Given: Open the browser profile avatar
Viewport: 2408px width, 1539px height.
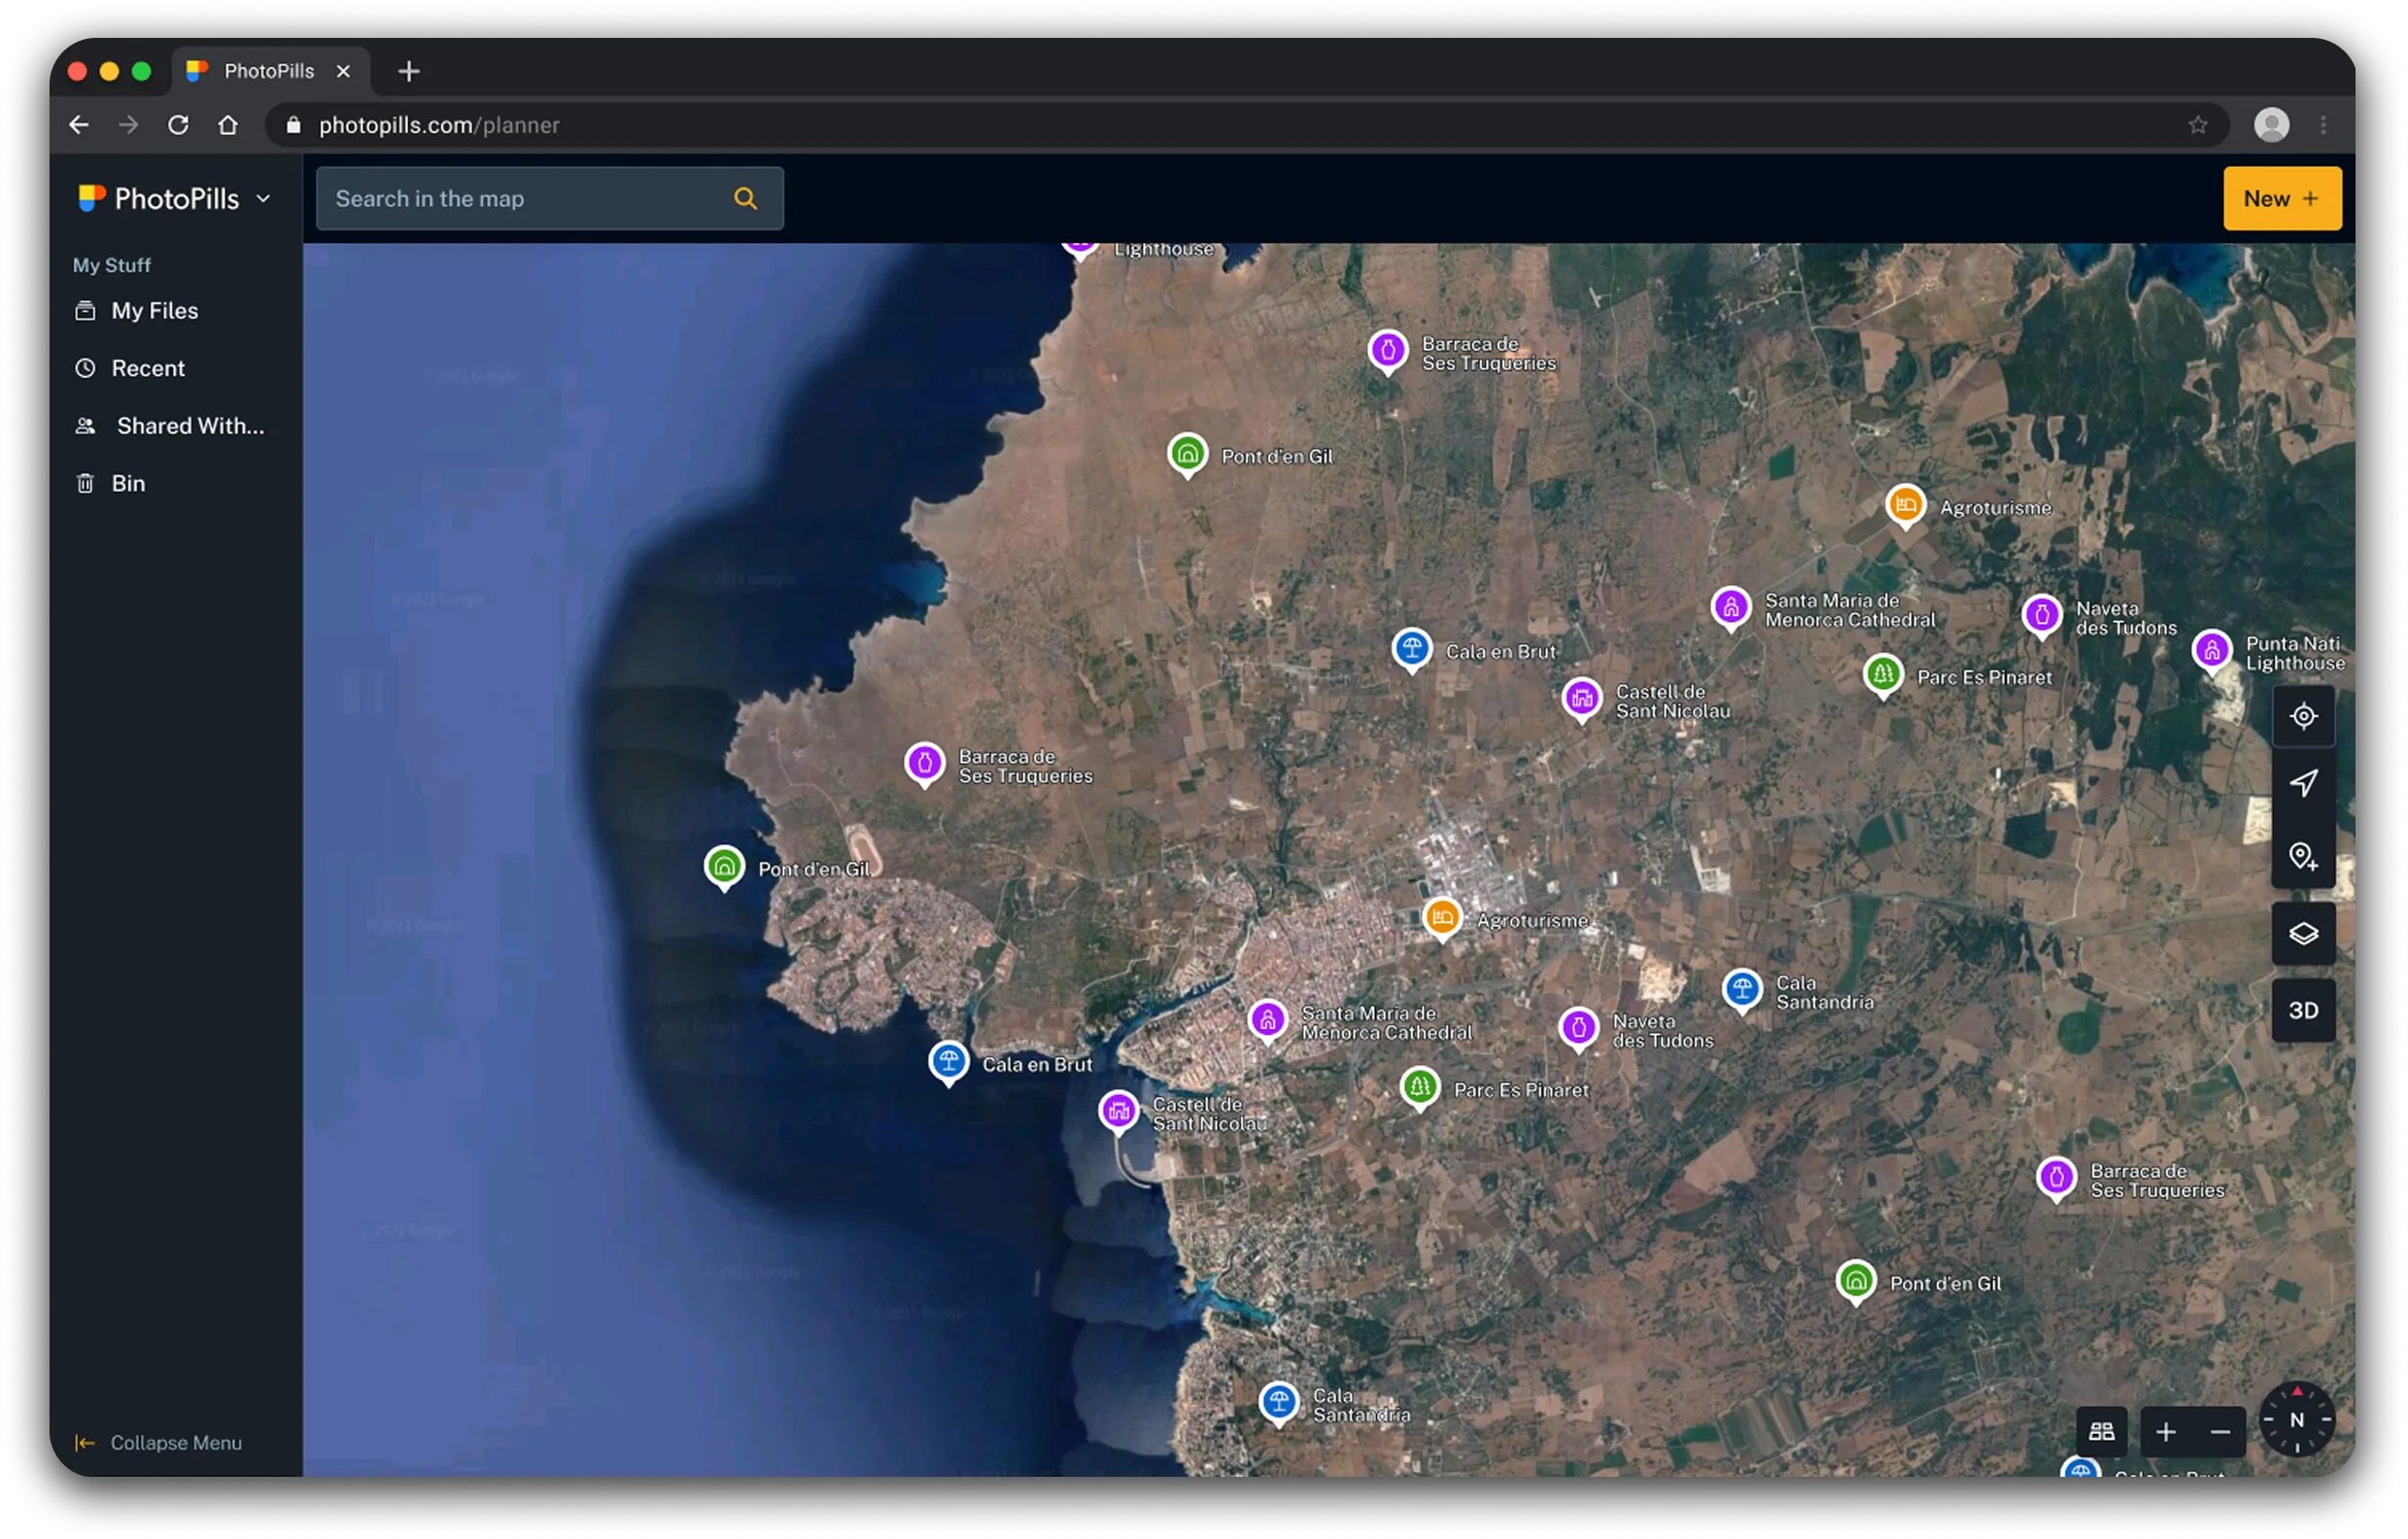Looking at the screenshot, I should [2271, 125].
